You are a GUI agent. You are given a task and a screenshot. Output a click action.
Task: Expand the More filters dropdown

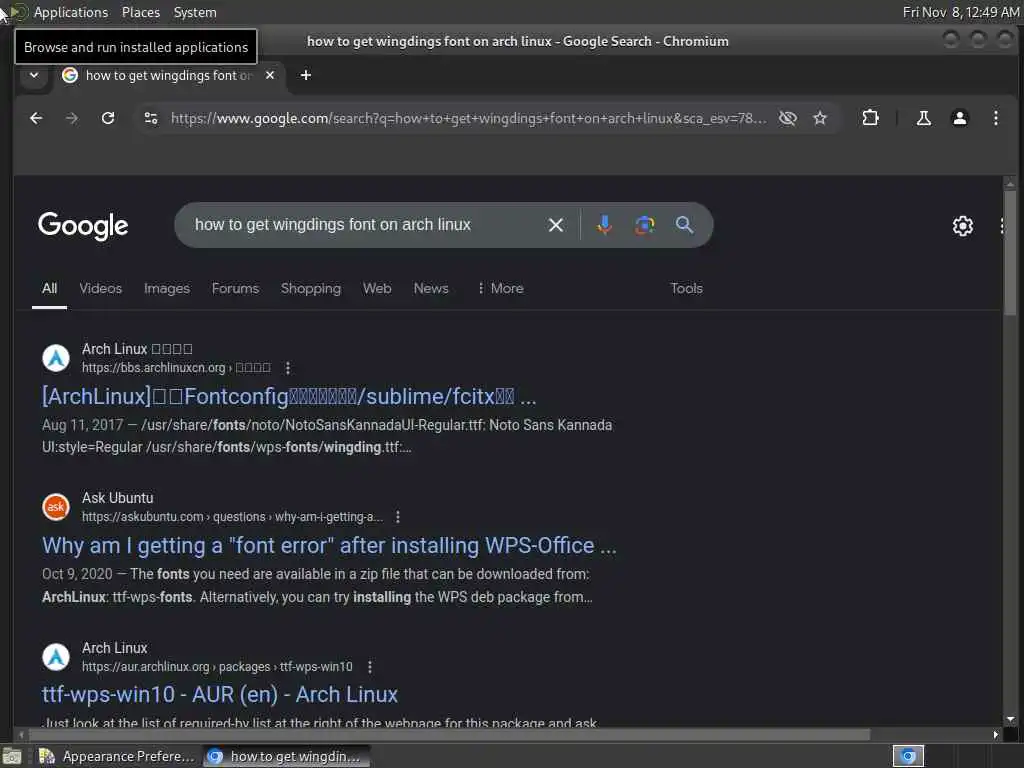500,289
